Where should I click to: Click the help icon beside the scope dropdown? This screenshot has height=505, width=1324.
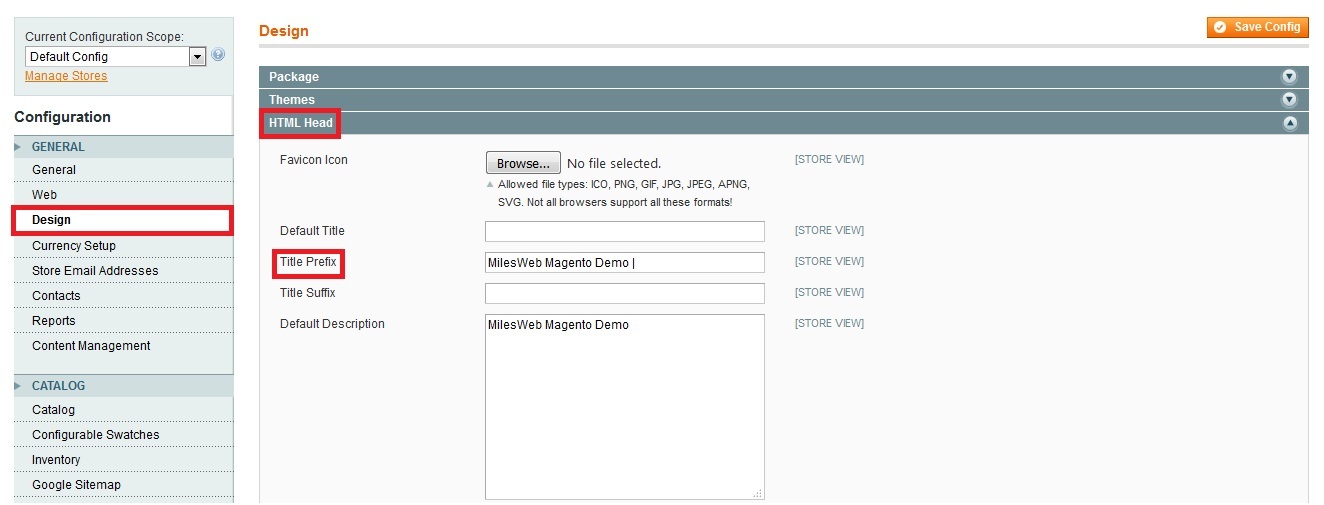[x=218, y=55]
